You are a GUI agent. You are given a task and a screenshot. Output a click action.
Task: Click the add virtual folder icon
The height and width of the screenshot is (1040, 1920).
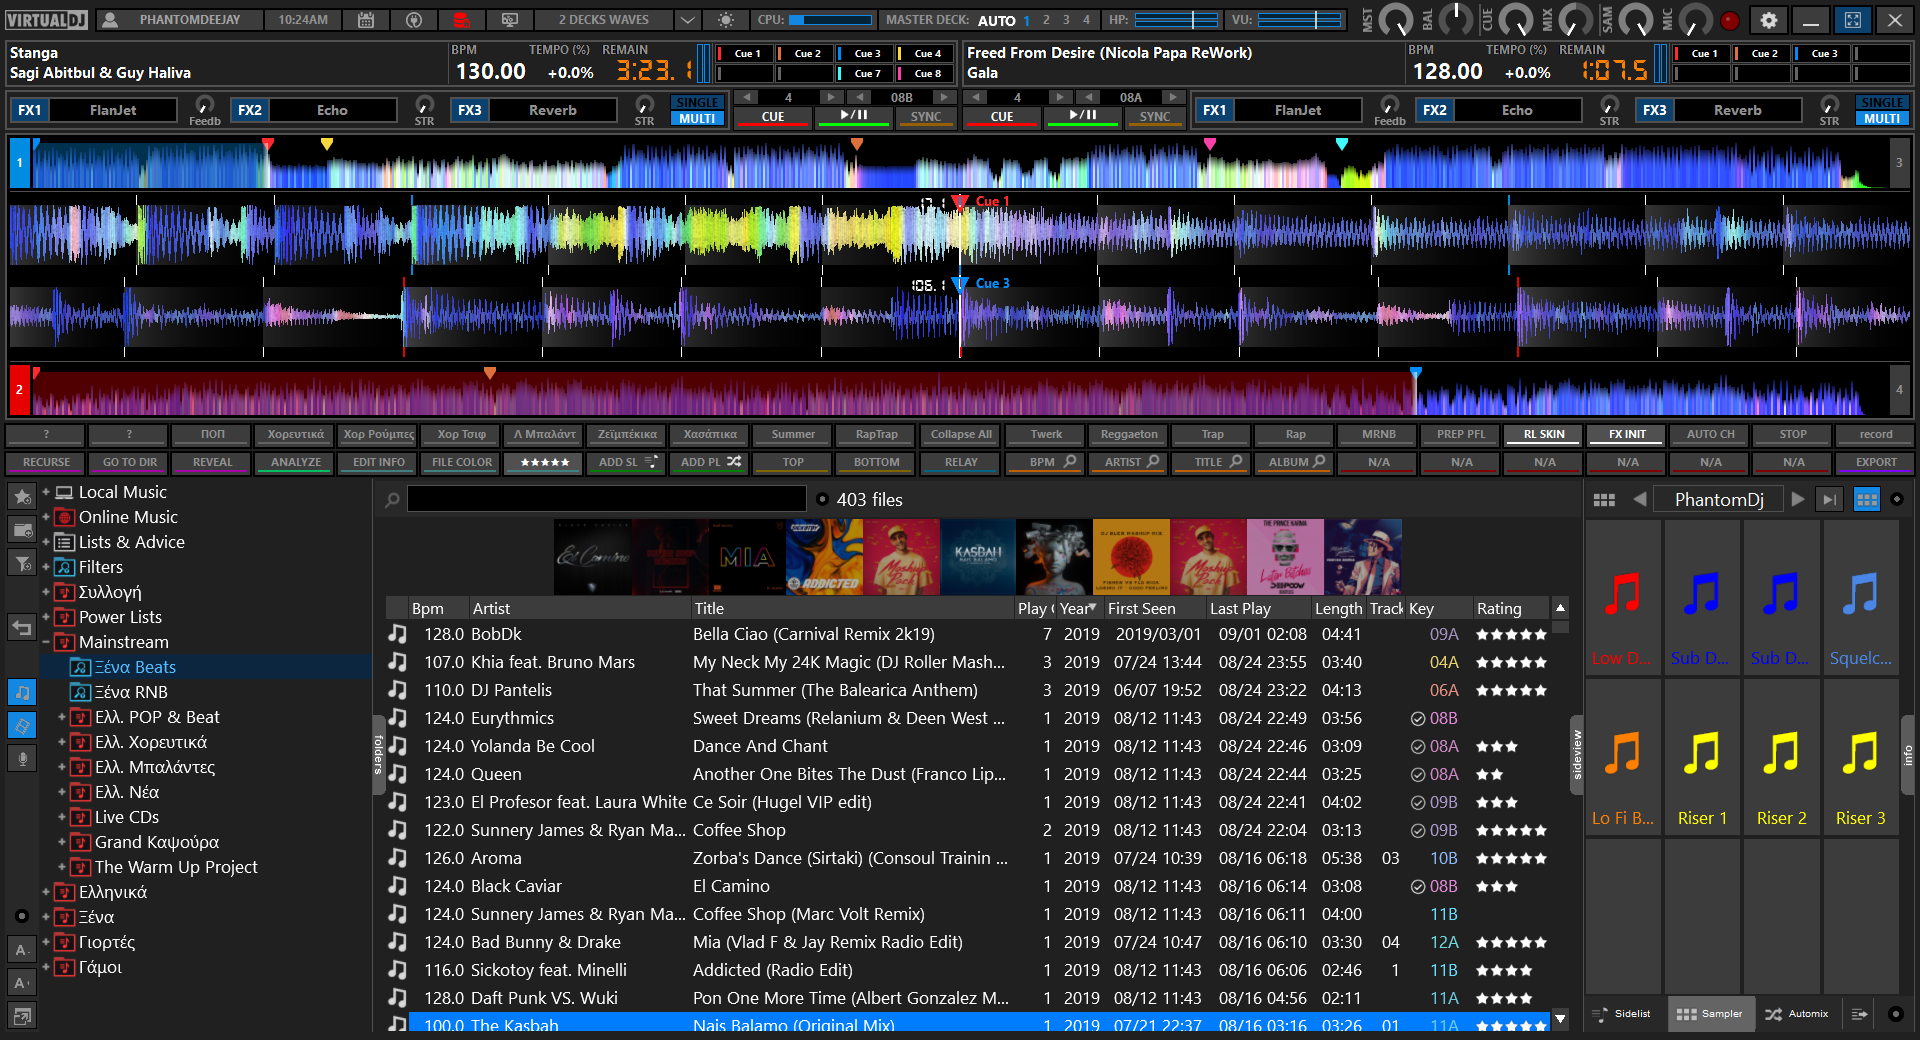tap(22, 529)
